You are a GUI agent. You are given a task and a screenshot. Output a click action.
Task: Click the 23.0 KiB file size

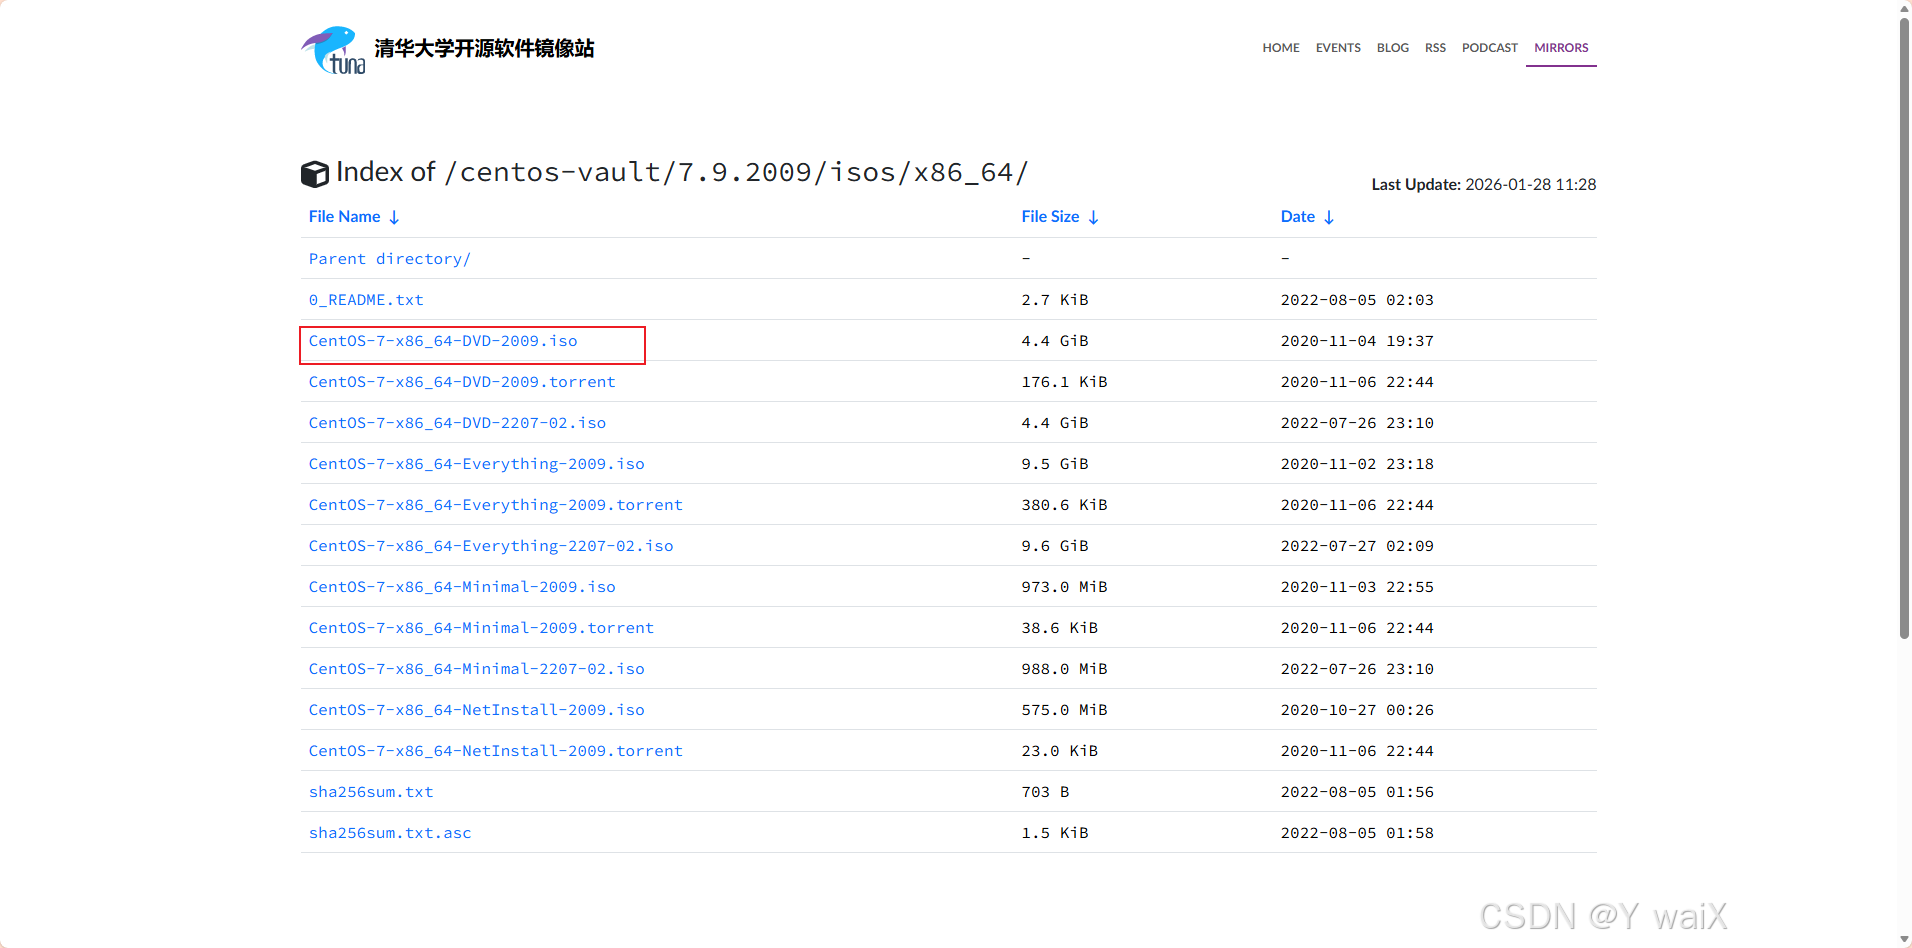pos(1060,751)
